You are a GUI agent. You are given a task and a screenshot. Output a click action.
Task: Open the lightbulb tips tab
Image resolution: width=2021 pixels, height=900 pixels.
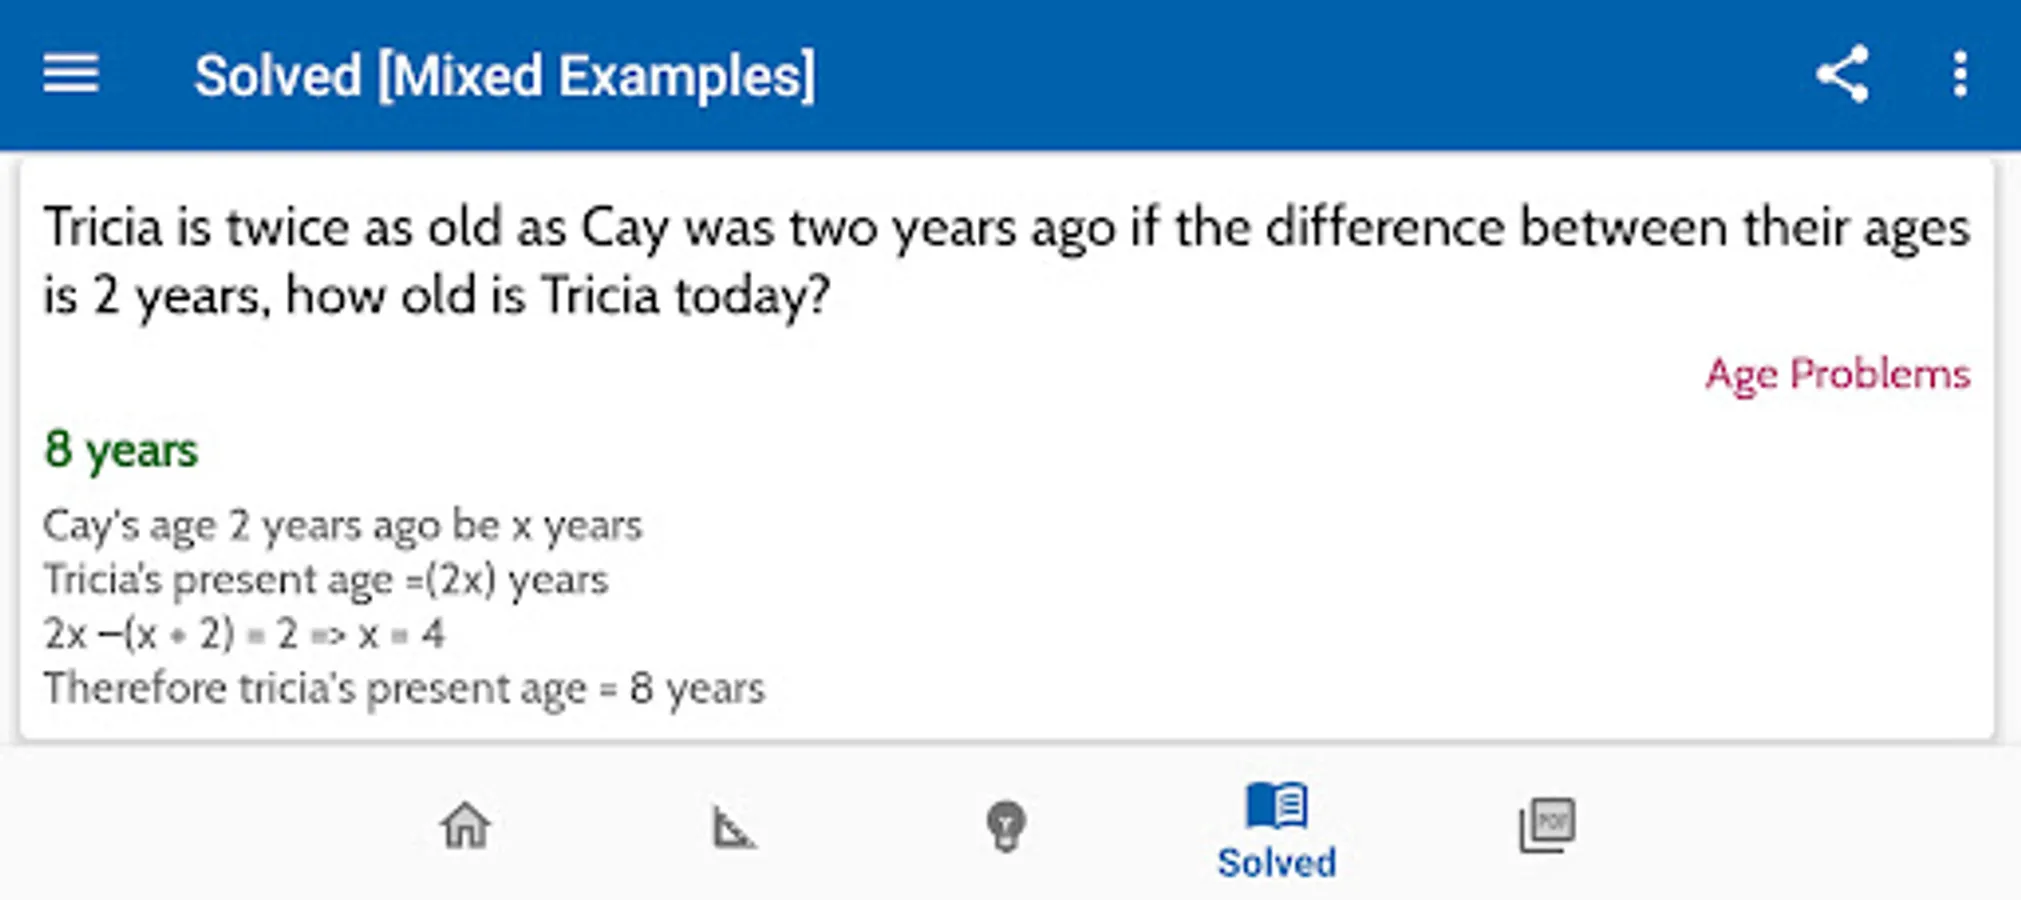coord(1005,827)
